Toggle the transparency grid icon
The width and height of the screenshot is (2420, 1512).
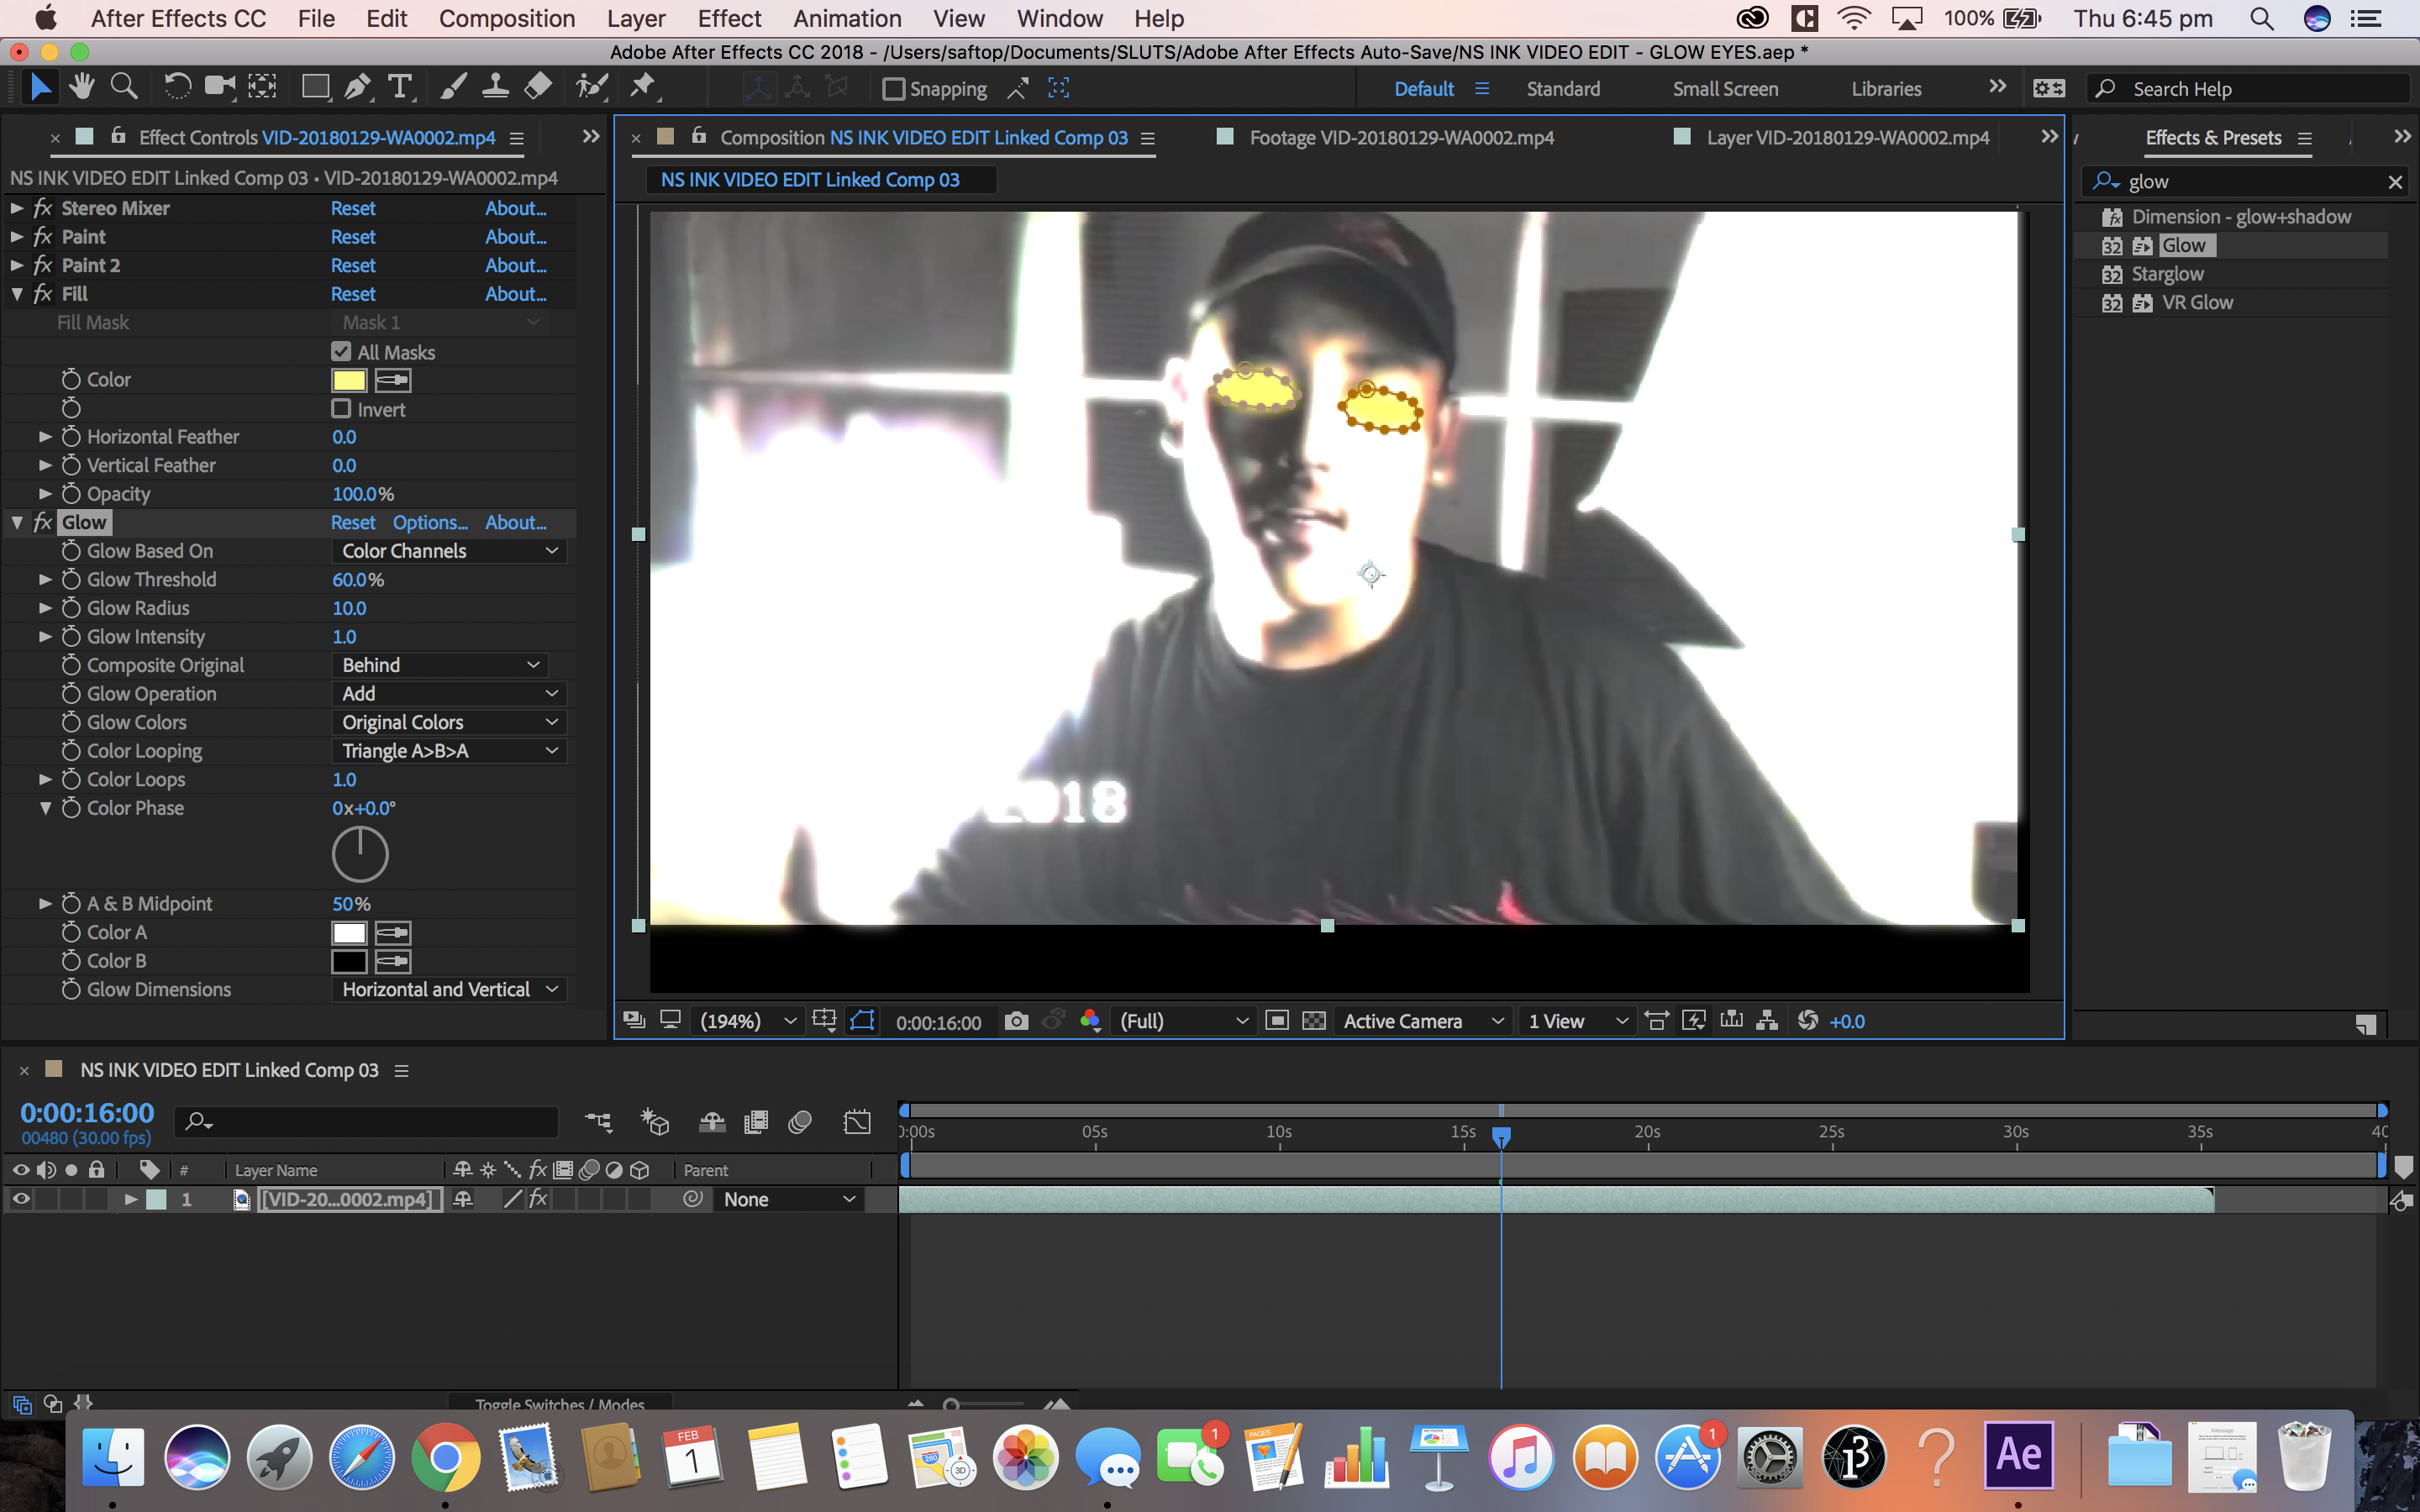click(1314, 1021)
